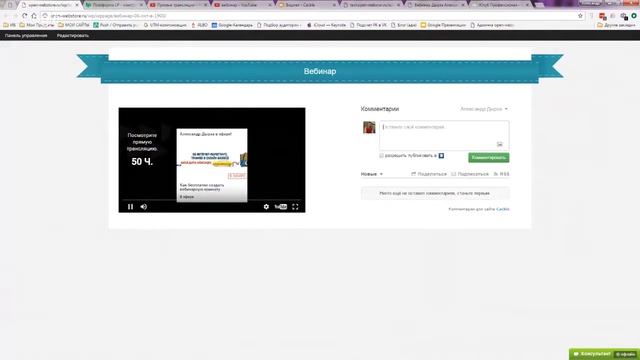Open the Google Календарь bookmark
640x360 pixels.
click(x=232, y=25)
